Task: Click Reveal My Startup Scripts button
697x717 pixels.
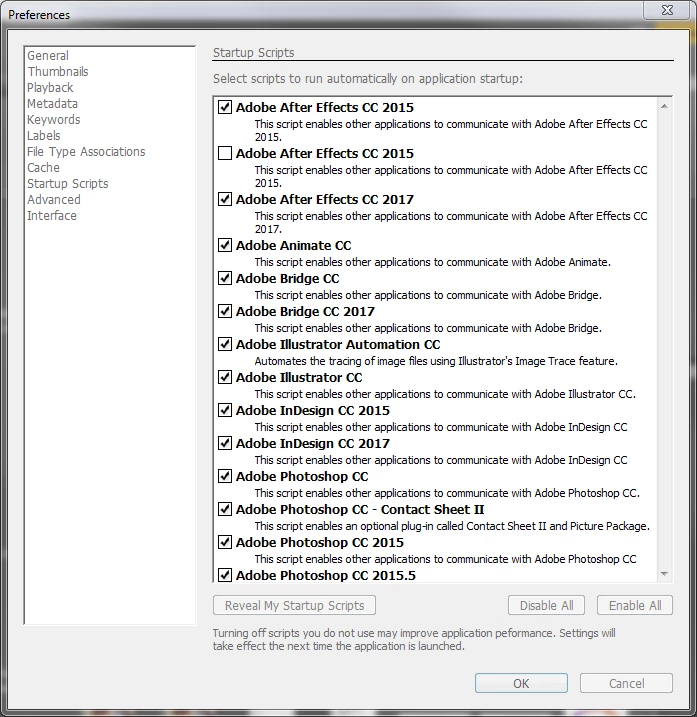Action: pos(295,605)
